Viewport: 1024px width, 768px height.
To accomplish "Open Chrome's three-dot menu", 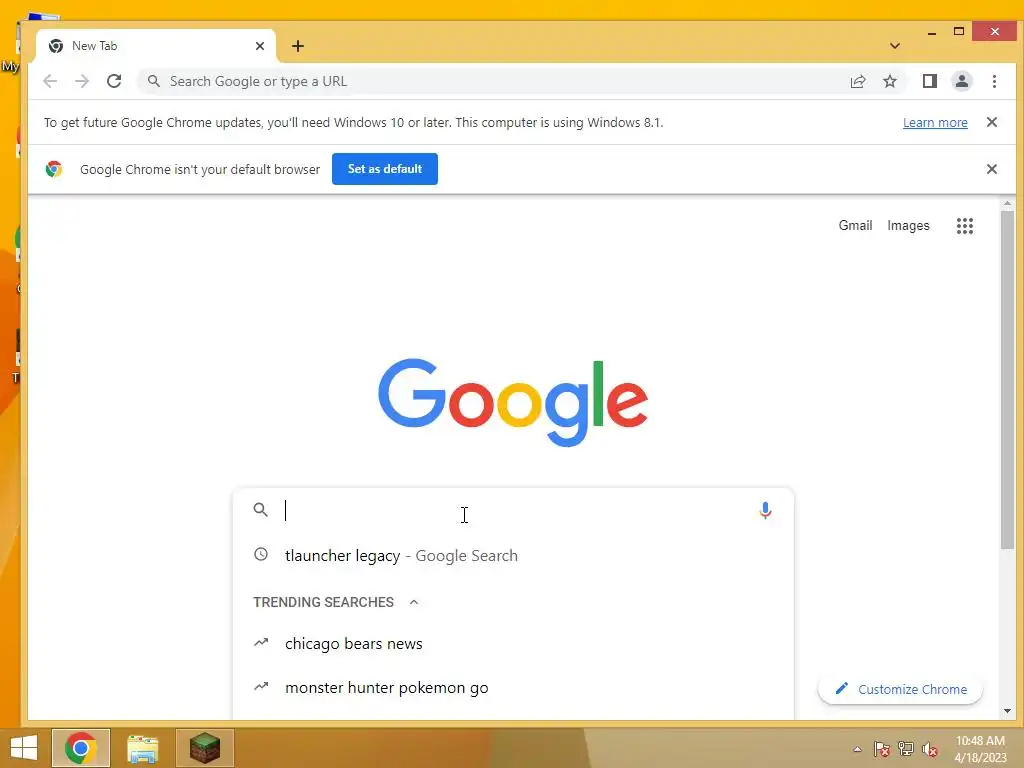I will click(994, 81).
